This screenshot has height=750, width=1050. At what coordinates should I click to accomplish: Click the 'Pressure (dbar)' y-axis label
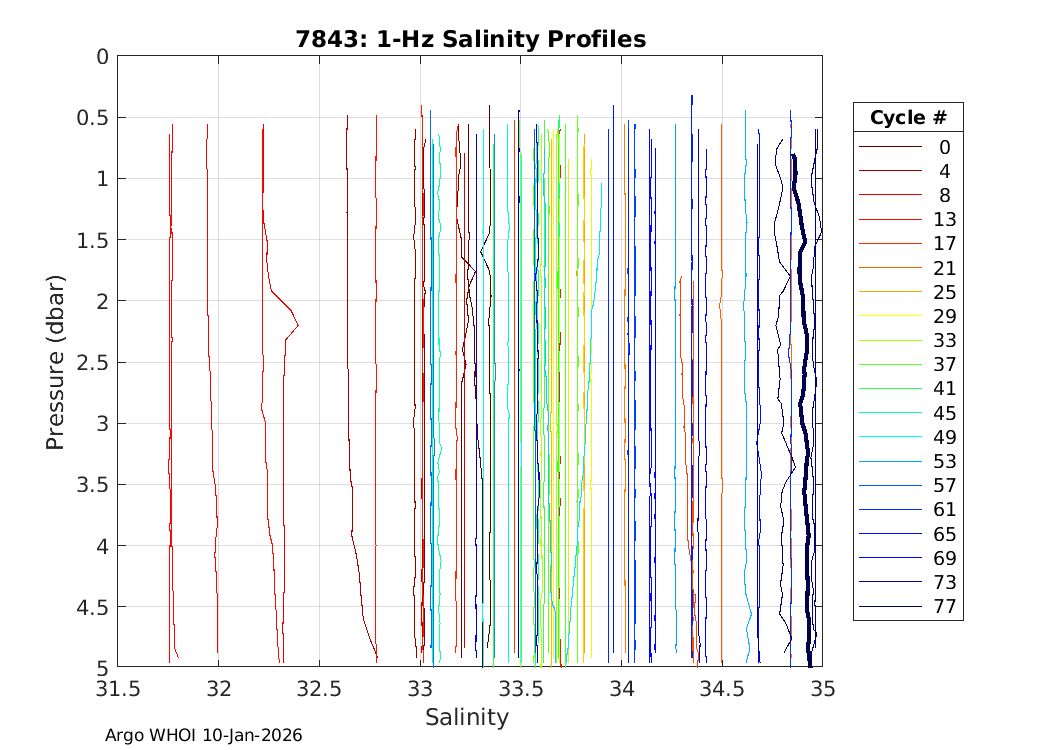click(x=56, y=362)
